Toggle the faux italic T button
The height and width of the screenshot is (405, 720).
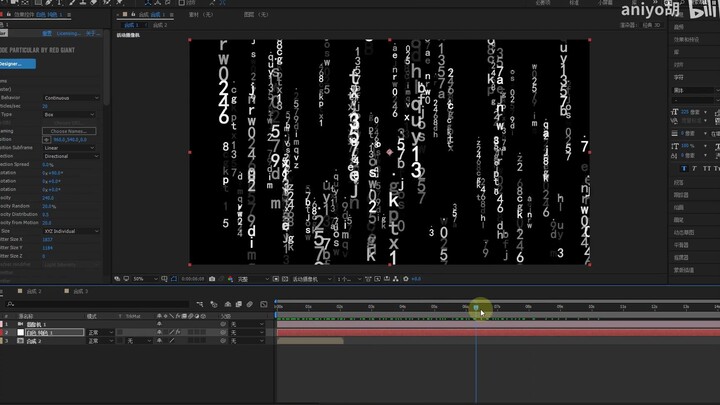(694, 169)
